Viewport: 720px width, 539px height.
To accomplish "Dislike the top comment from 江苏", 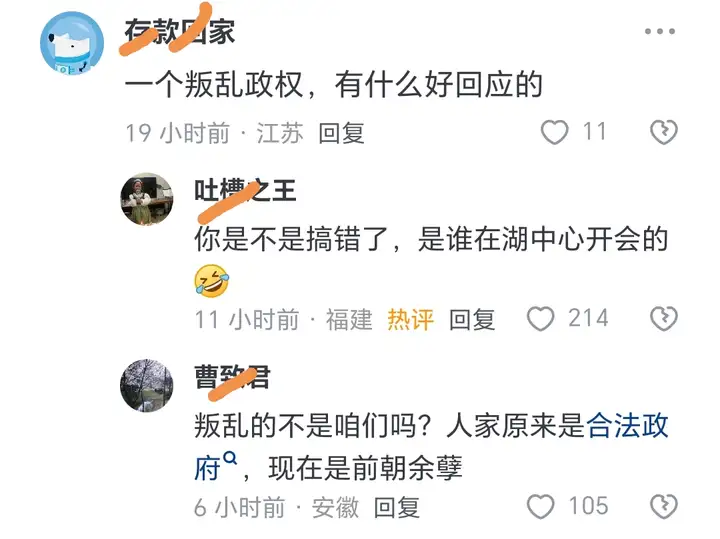I will pyautogui.click(x=664, y=132).
